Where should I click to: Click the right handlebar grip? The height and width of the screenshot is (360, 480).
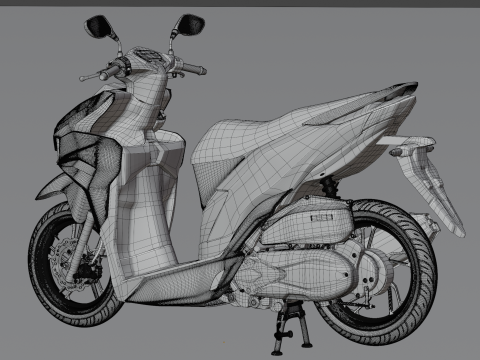(x=195, y=69)
